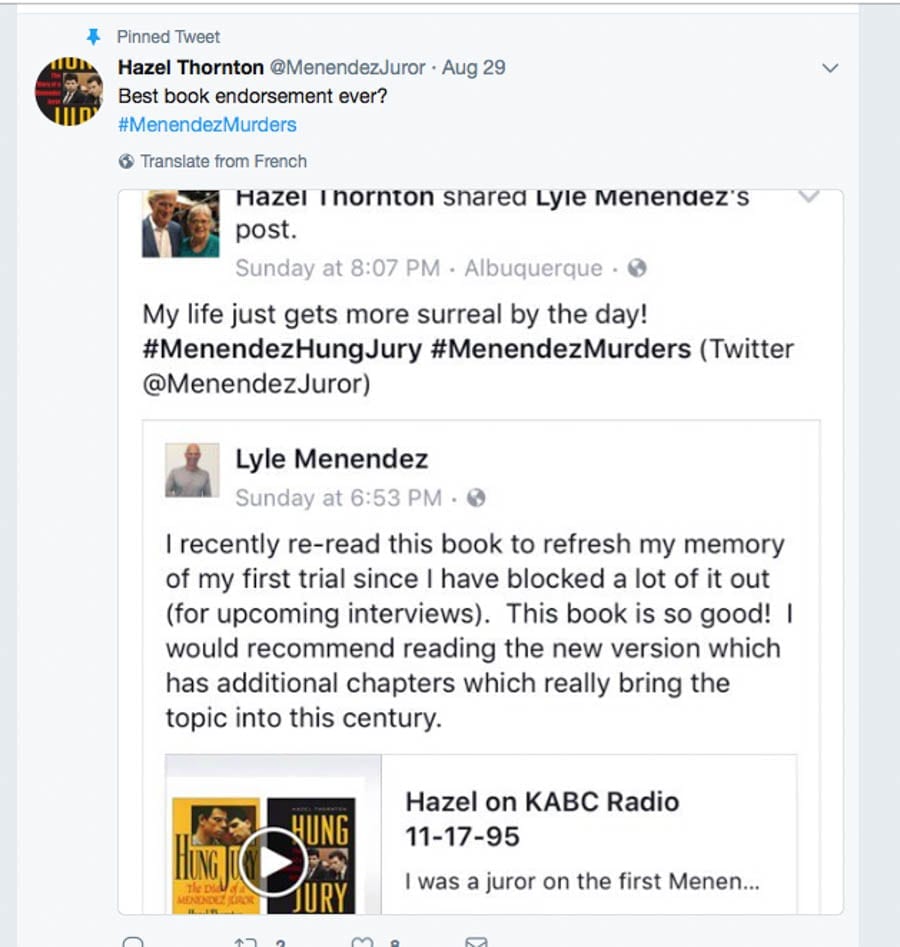
Task: Open the Lyle Menendez name in the post
Action: [x=331, y=459]
